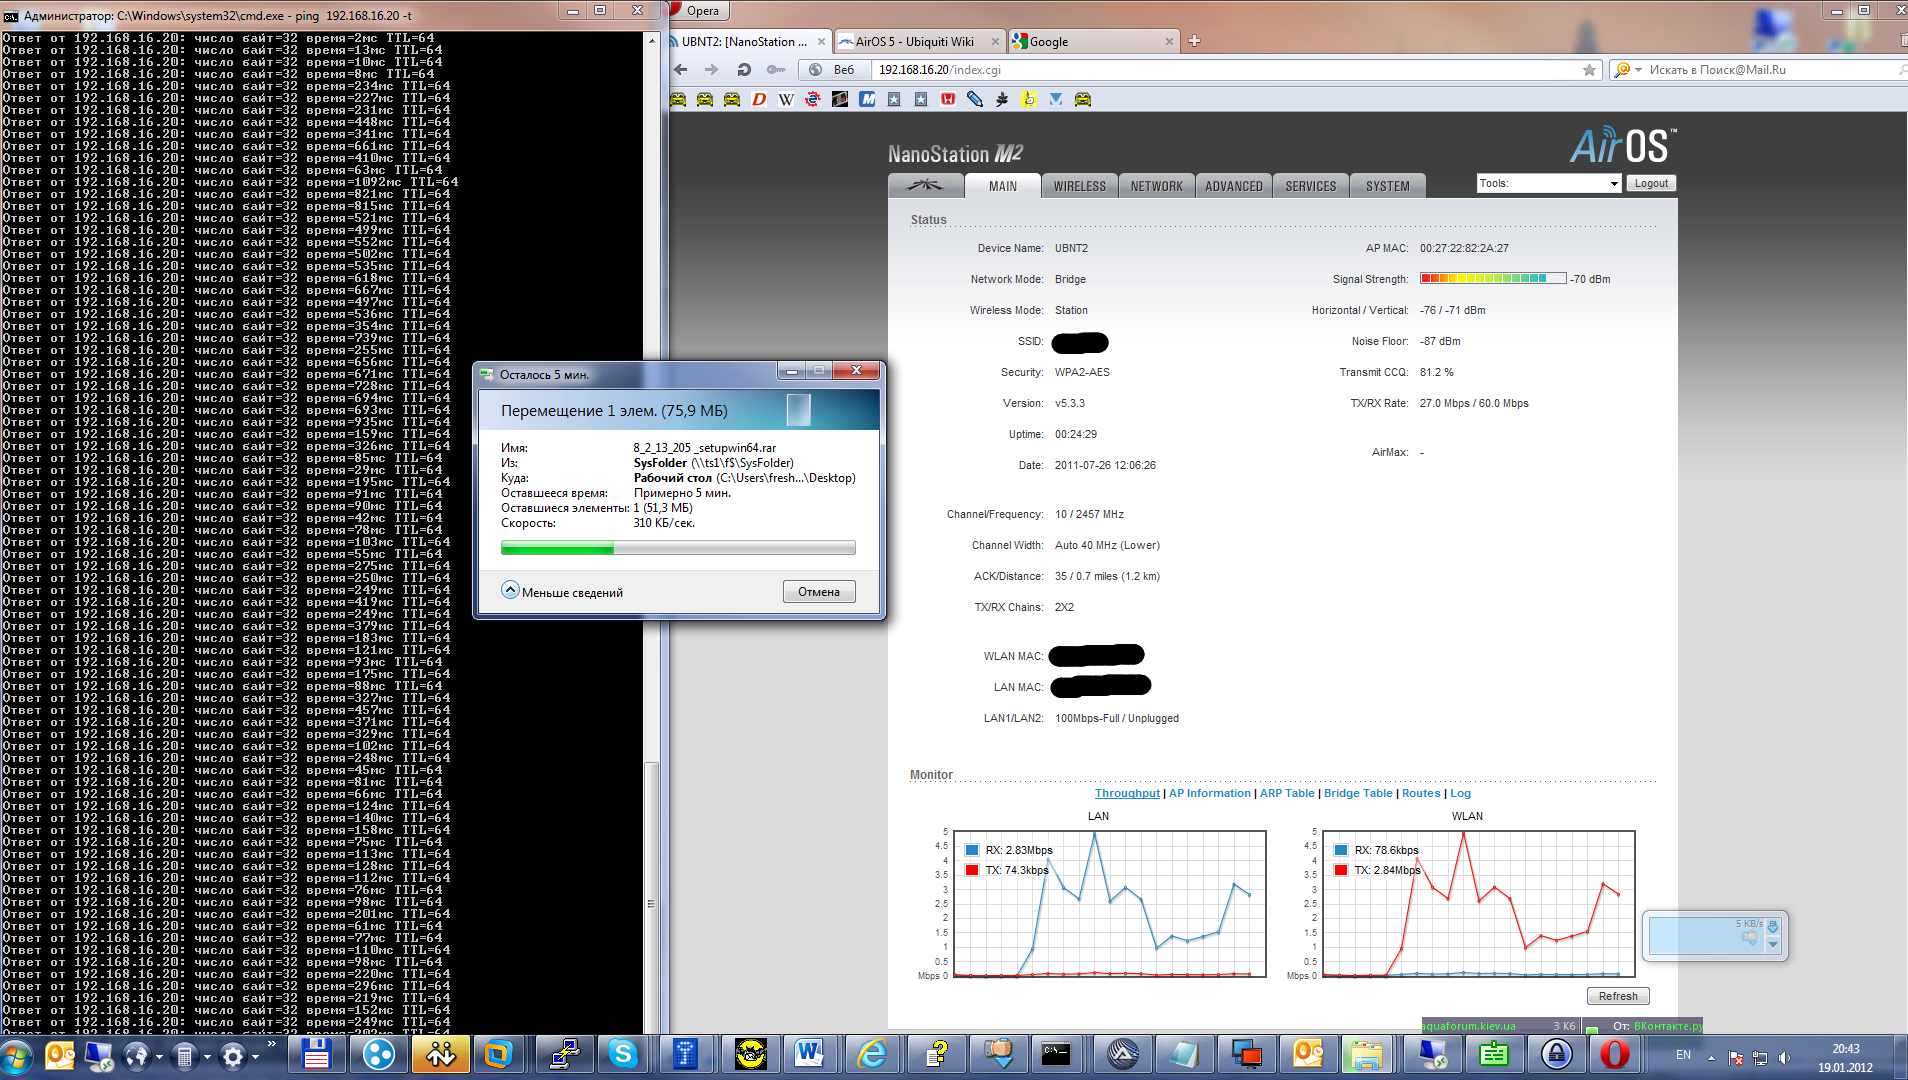Open Opera browser from the taskbar
The height and width of the screenshot is (1080, 1908).
(x=1615, y=1054)
